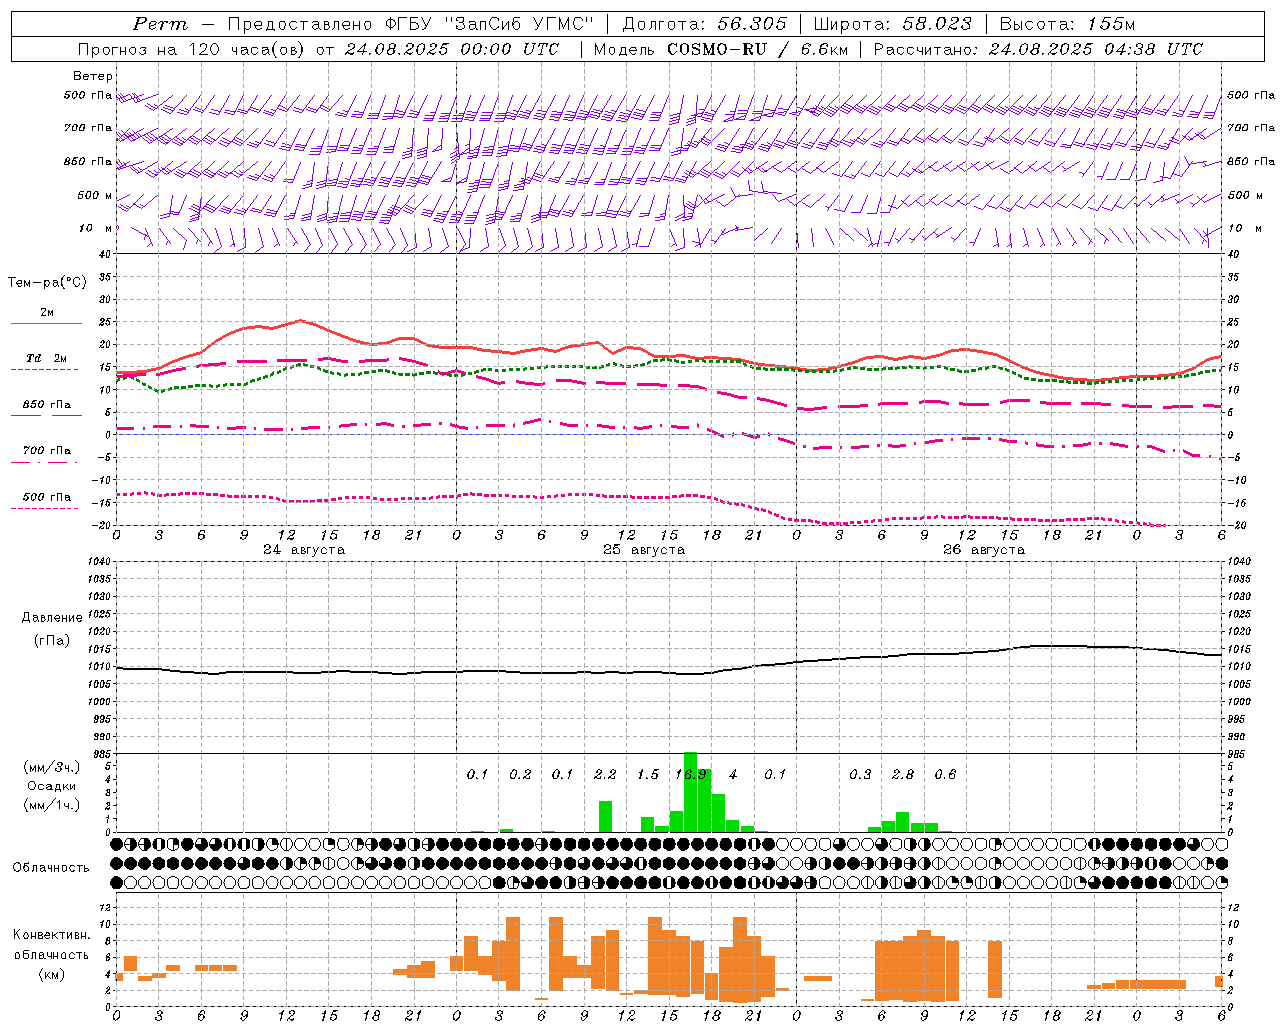Click the 'Широта: 58.023' latitude value
1280x1024 pixels.
[x=893, y=24]
